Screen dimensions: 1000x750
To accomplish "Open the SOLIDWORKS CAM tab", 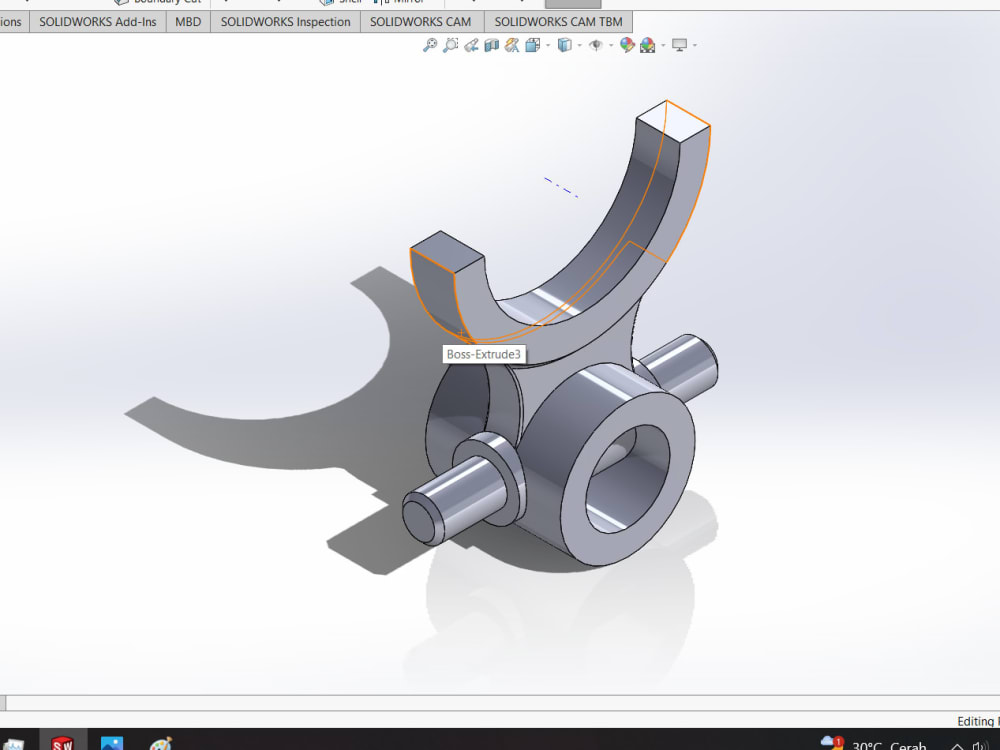I will [x=421, y=21].
